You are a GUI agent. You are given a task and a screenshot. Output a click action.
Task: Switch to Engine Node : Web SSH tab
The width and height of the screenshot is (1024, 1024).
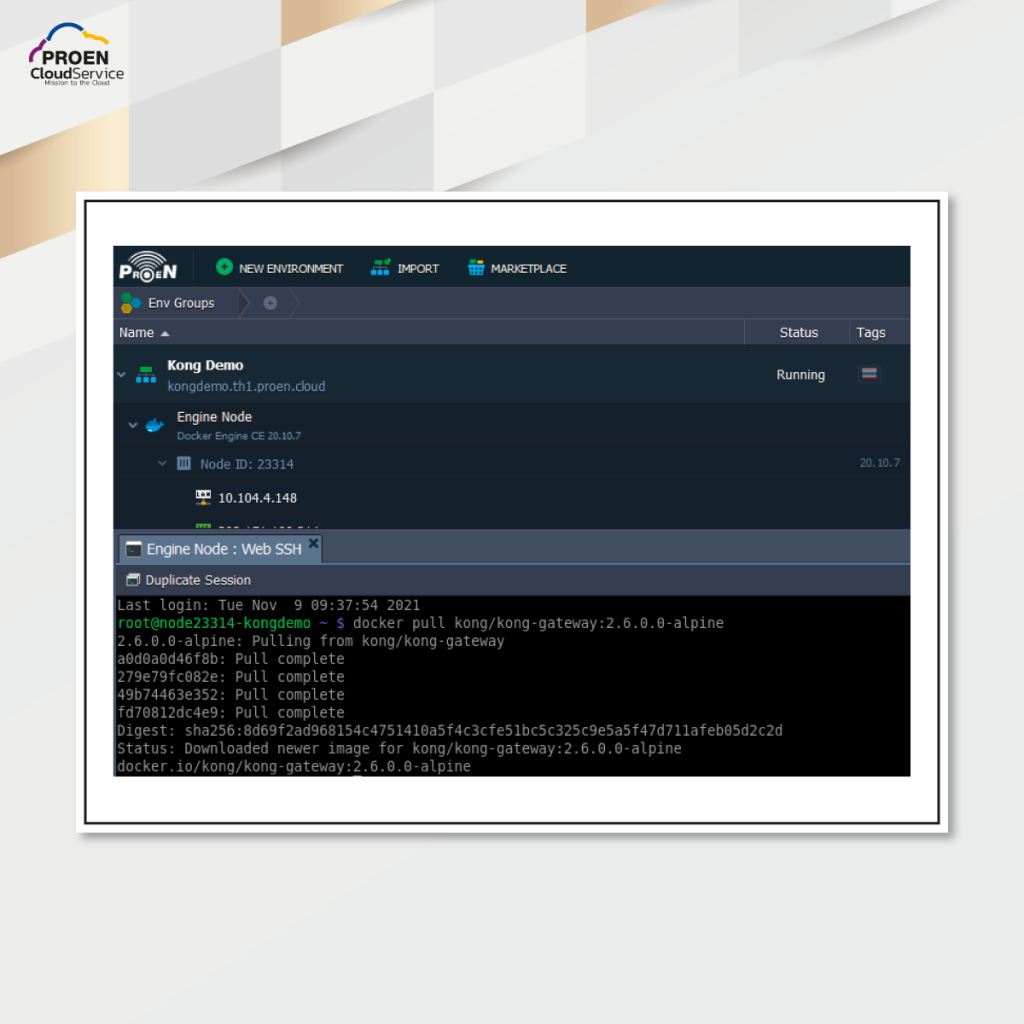click(x=223, y=549)
